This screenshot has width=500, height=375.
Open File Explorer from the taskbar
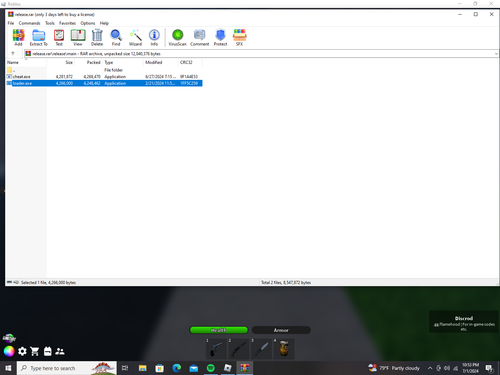tap(143, 368)
